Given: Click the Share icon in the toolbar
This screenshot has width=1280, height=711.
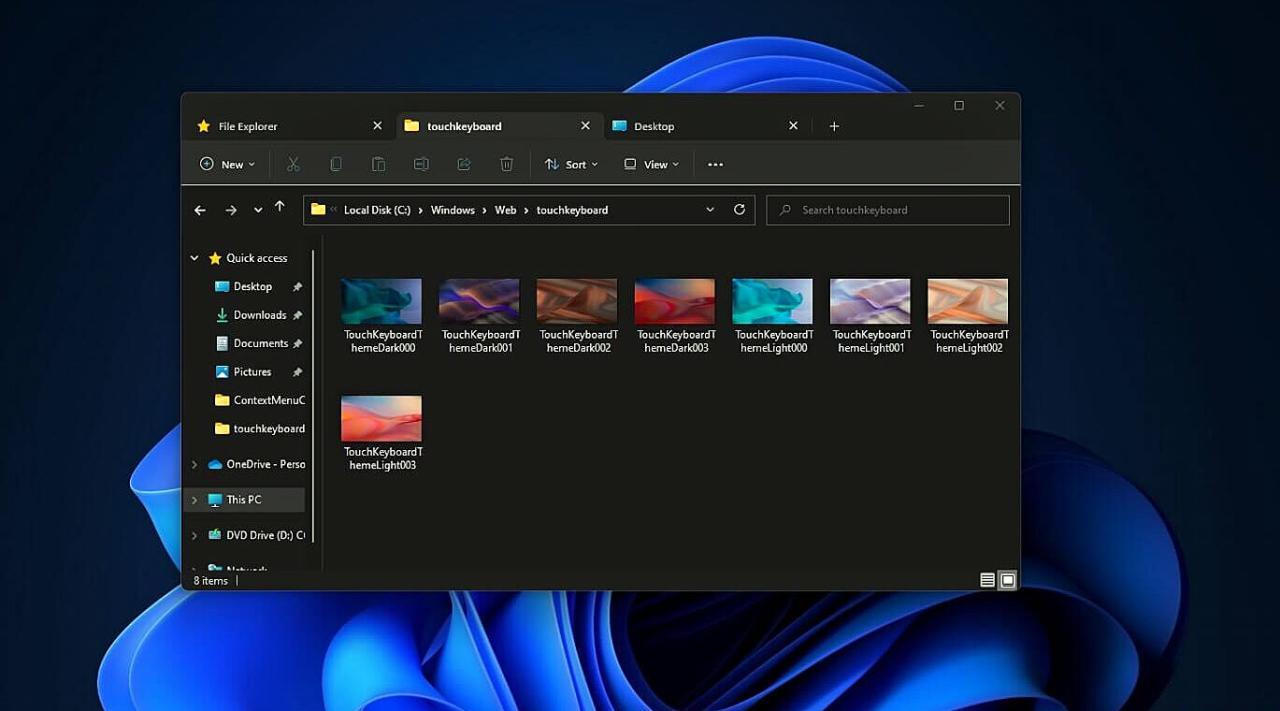Looking at the screenshot, I should point(464,163).
